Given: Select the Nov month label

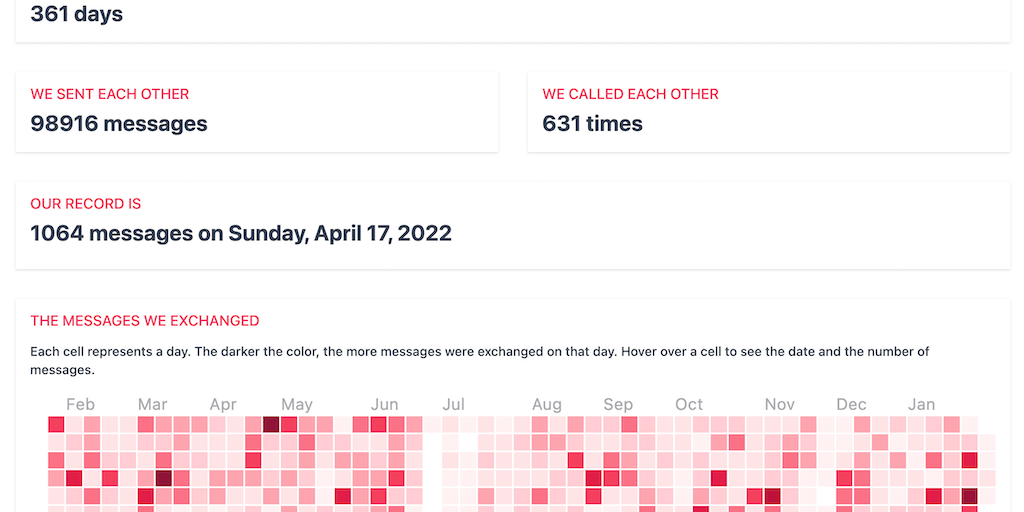Looking at the screenshot, I should point(780,405).
